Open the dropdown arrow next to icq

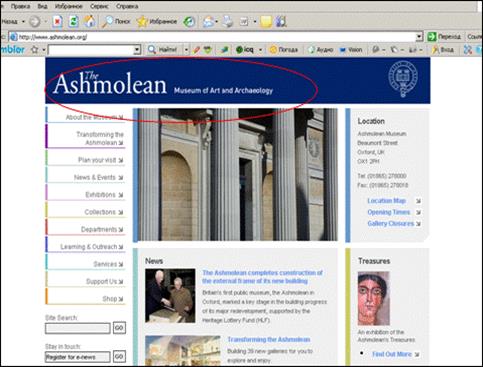[x=260, y=50]
